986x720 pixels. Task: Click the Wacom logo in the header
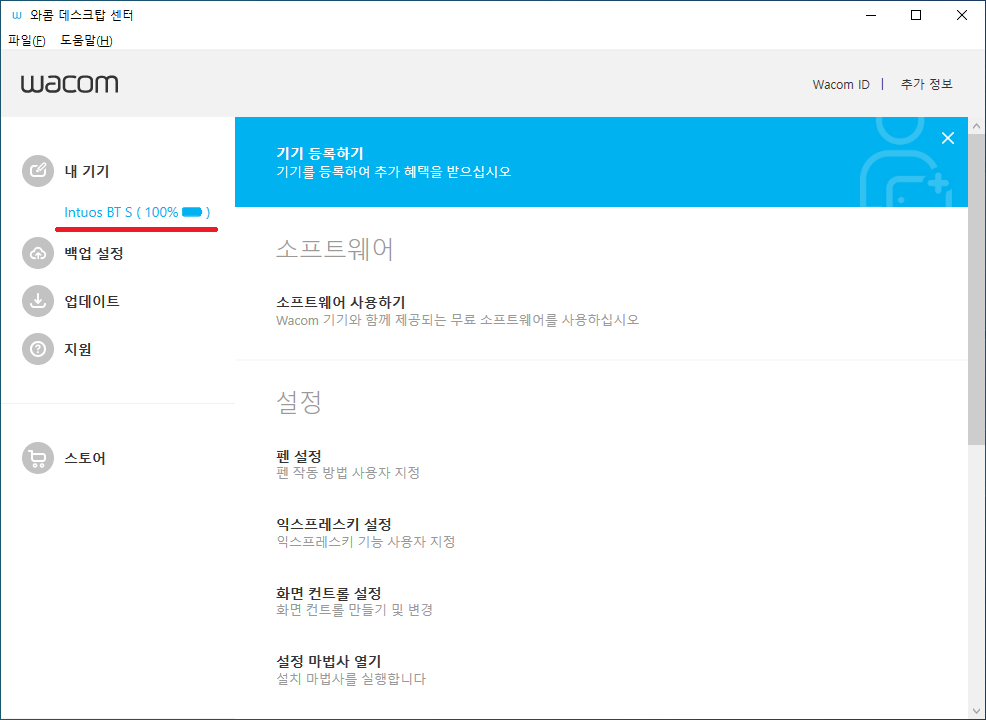(x=69, y=84)
